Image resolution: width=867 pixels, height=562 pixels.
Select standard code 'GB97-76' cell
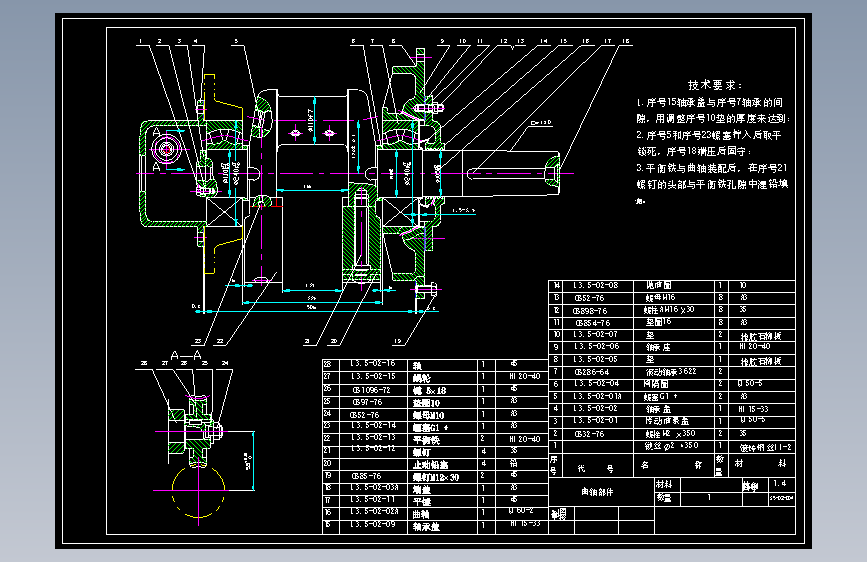(367, 402)
